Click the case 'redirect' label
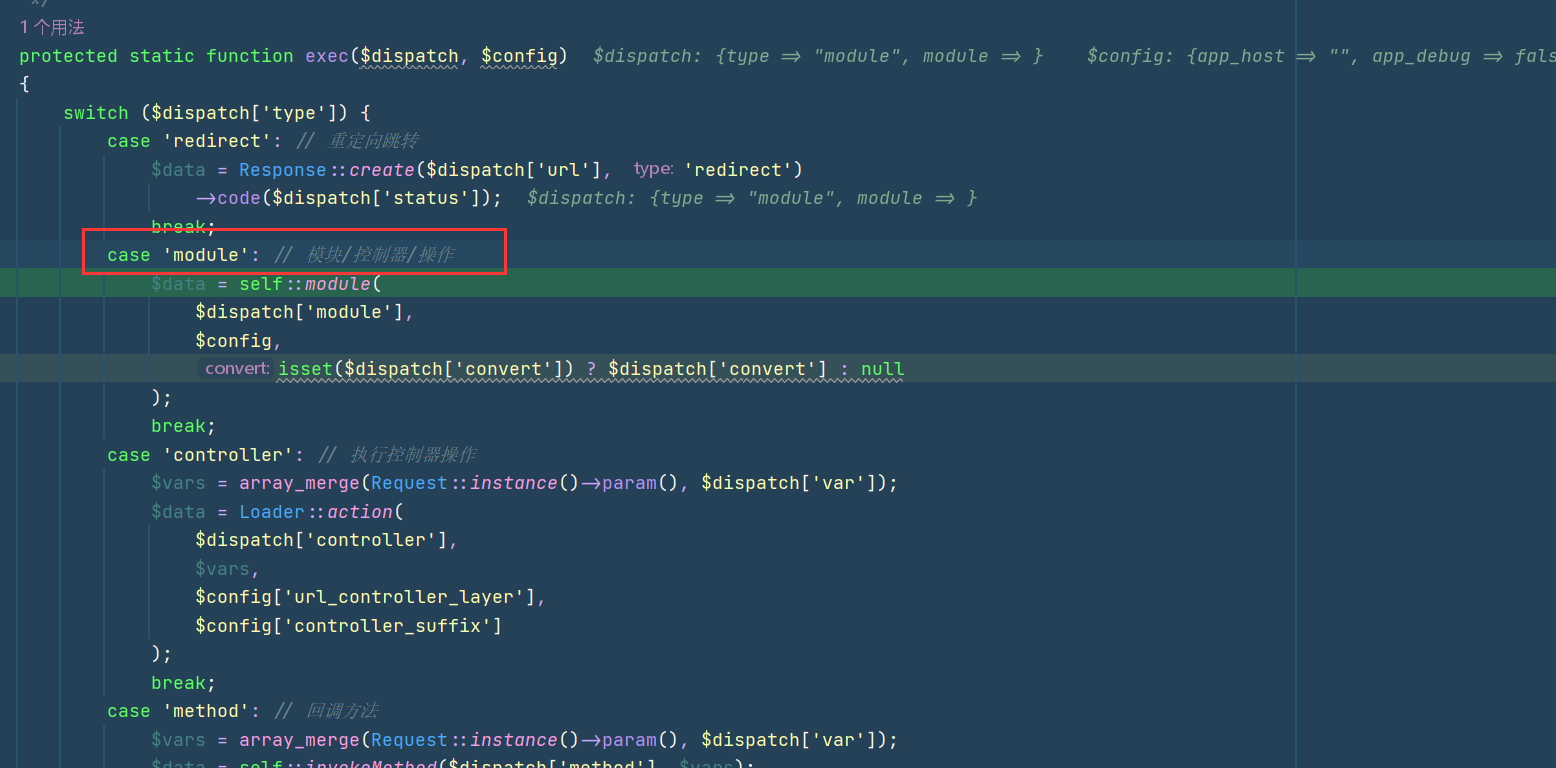Viewport: 1556px width, 768px height. (195, 141)
